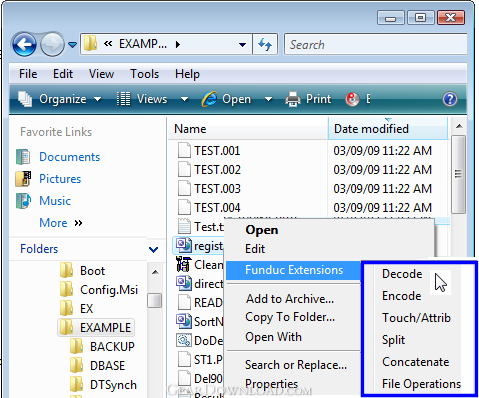Choose Edit in the context menu
Viewport: 479px width, 398px height.
[255, 249]
